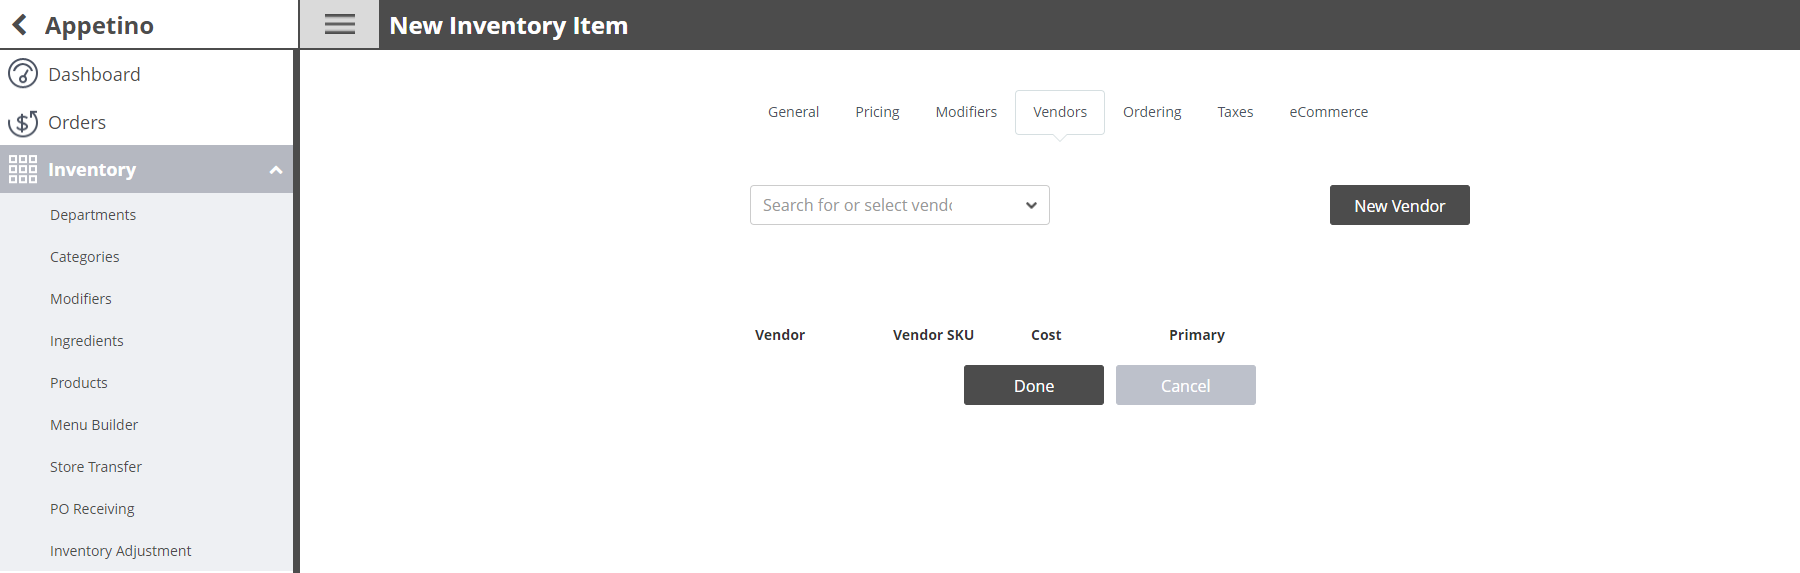Switch to the General tab
Screen dimensions: 1800x573
[793, 112]
